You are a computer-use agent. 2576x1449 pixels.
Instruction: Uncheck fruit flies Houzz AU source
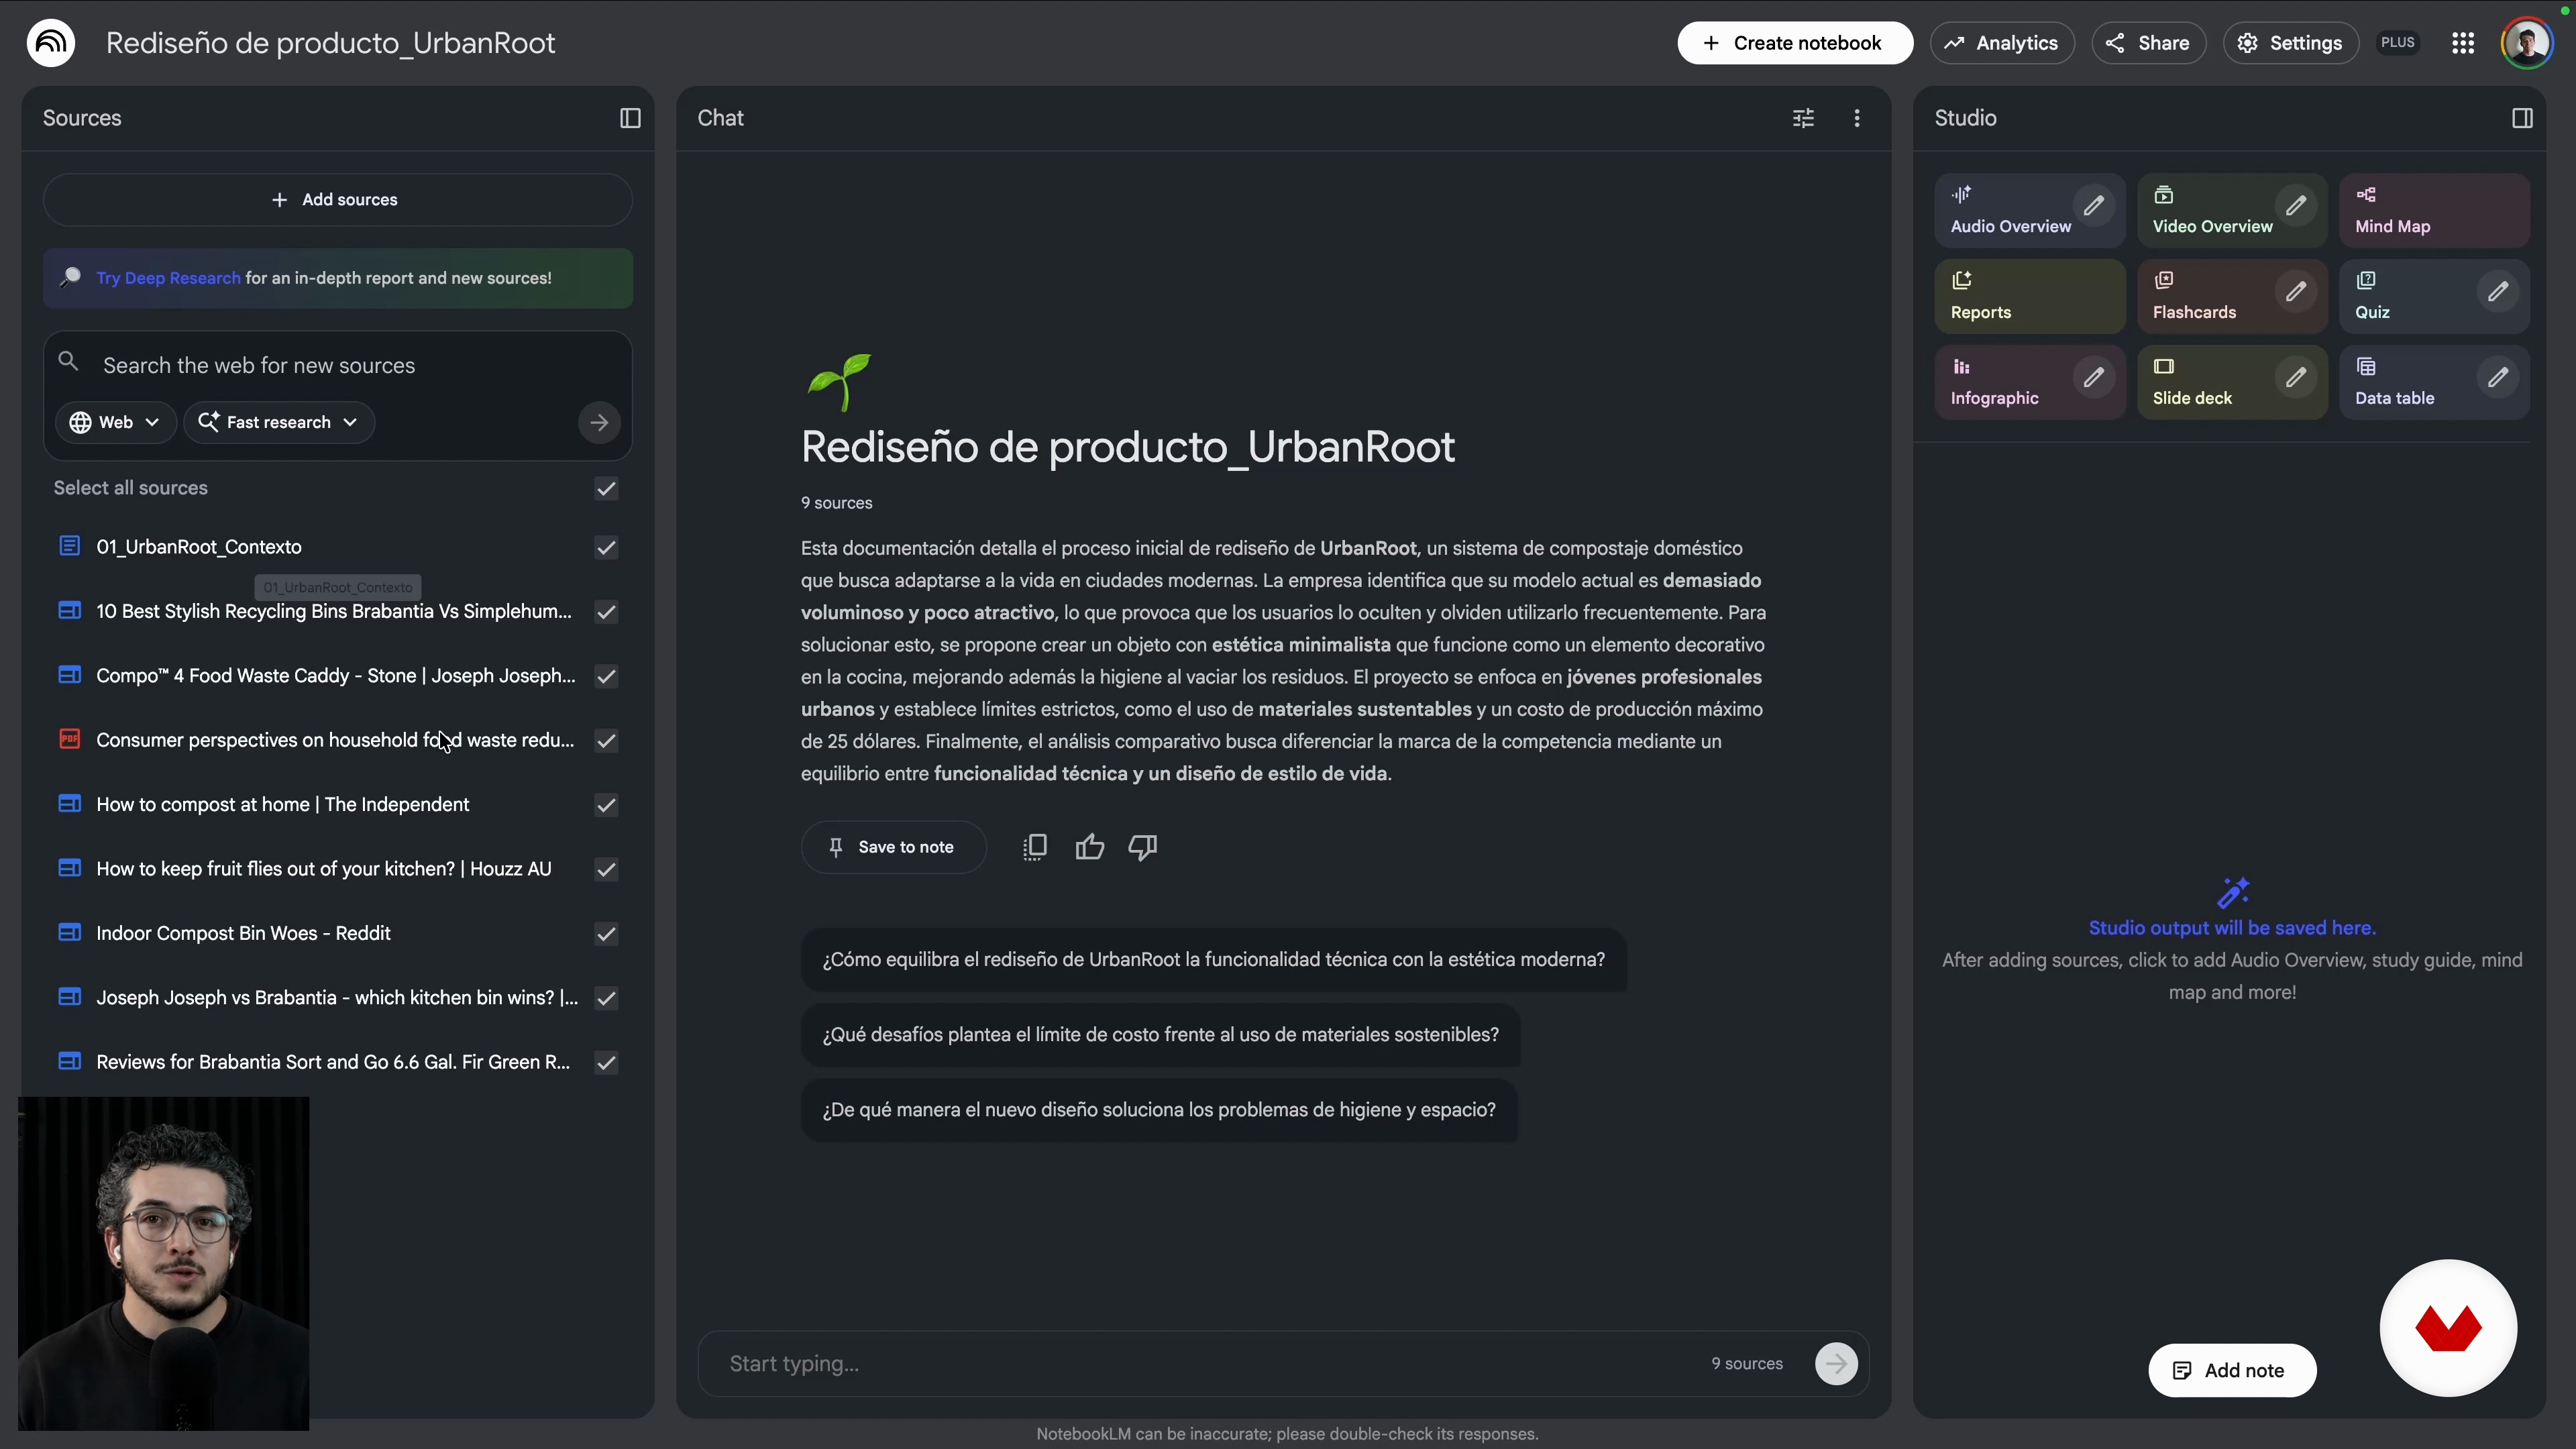pyautogui.click(x=606, y=869)
